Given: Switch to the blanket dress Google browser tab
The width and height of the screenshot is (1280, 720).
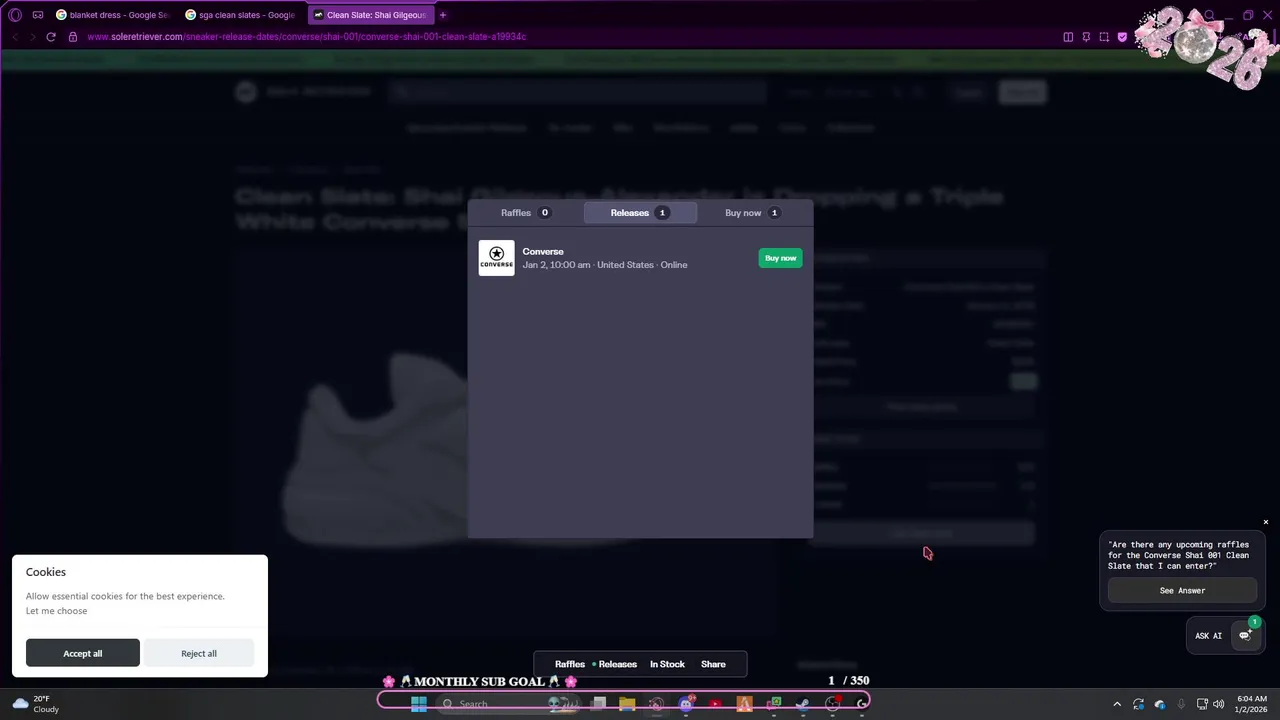Looking at the screenshot, I should (x=112, y=15).
